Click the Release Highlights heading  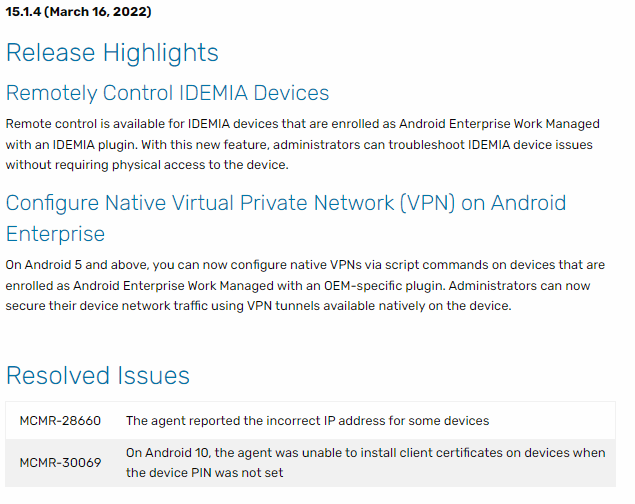pyautogui.click(x=112, y=52)
